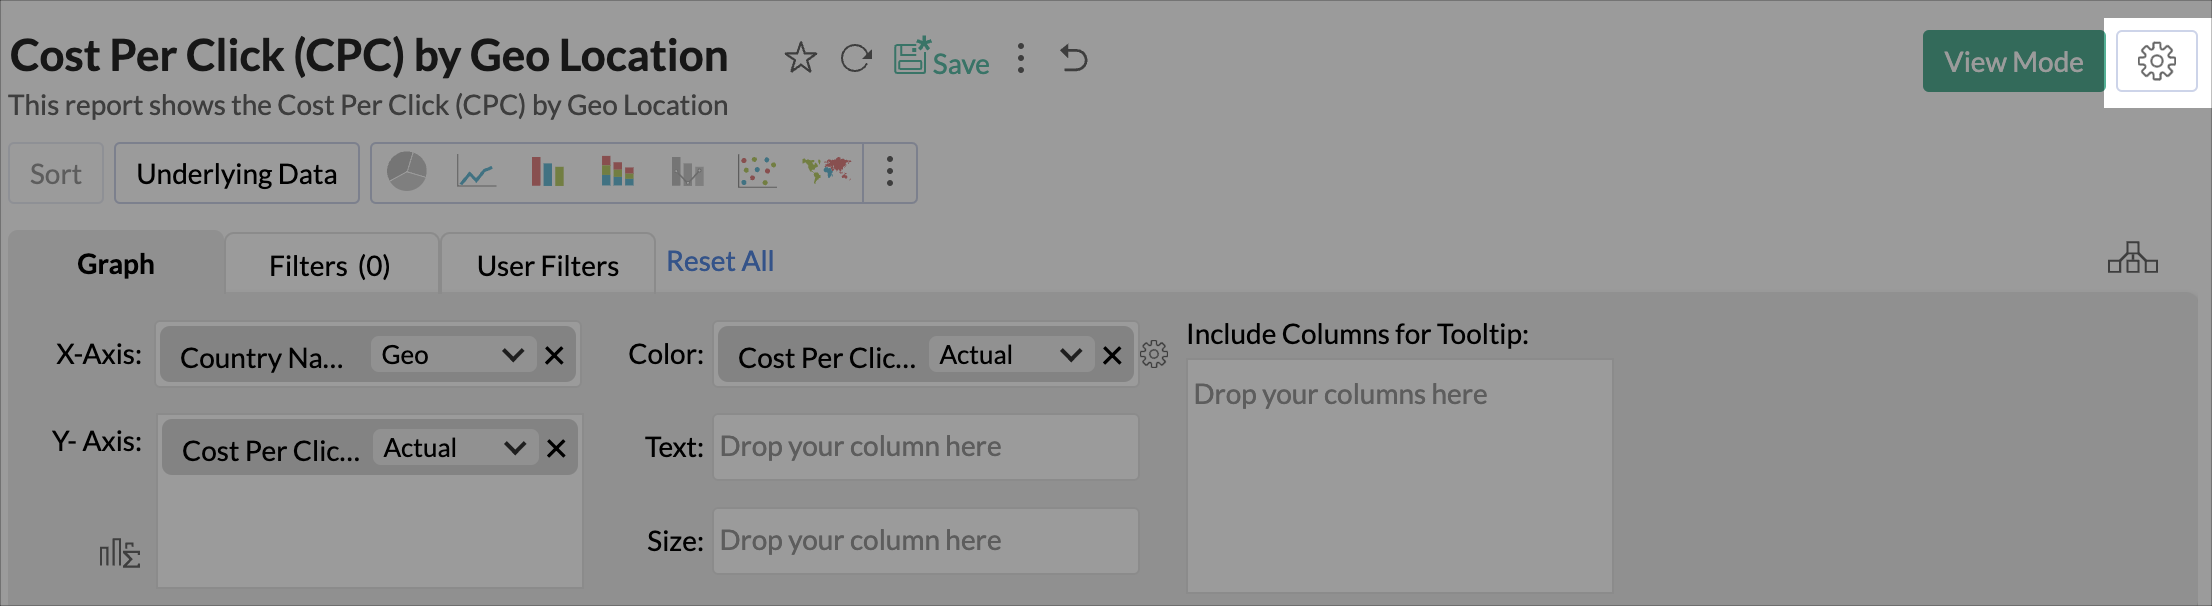Click the refresh report icon
This screenshot has width=2212, height=606.
856,59
